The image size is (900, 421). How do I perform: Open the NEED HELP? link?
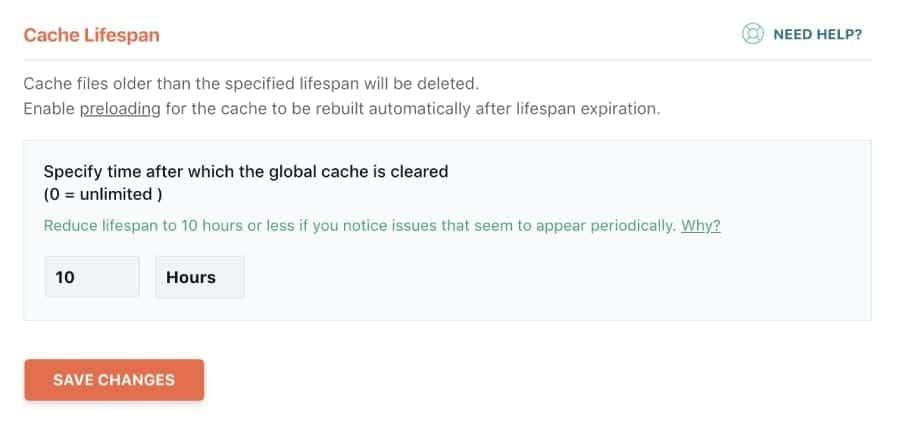coord(817,34)
